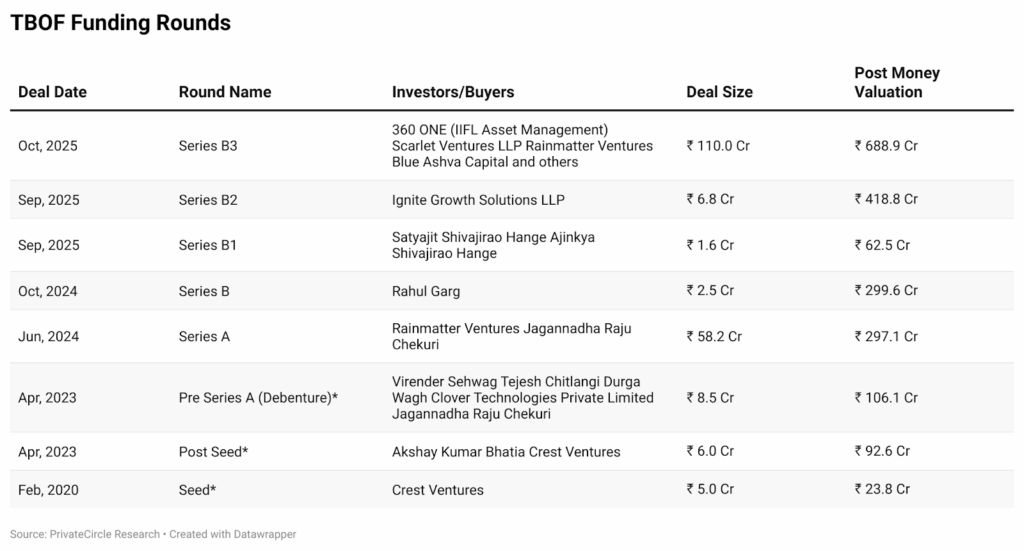Click the Investors/Buyers column header

pos(453,92)
